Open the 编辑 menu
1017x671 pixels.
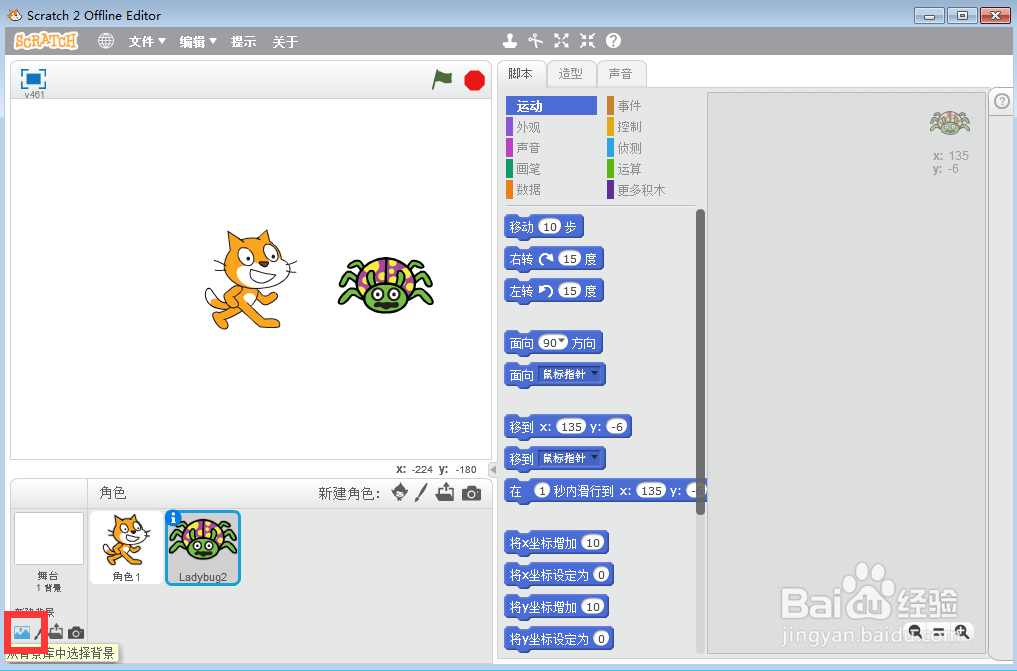coord(198,41)
